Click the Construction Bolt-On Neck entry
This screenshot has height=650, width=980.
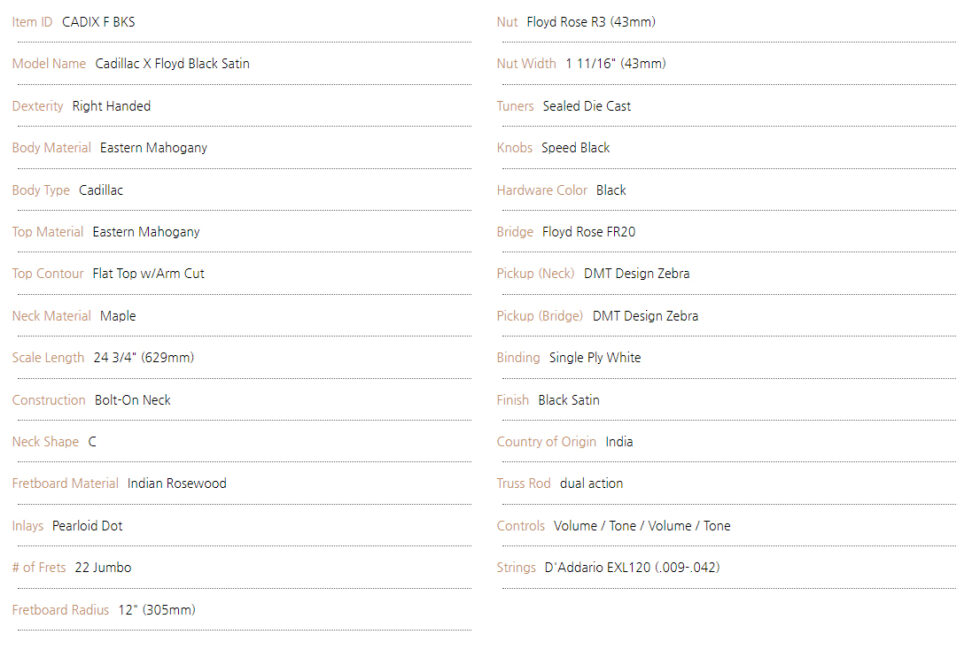point(132,400)
